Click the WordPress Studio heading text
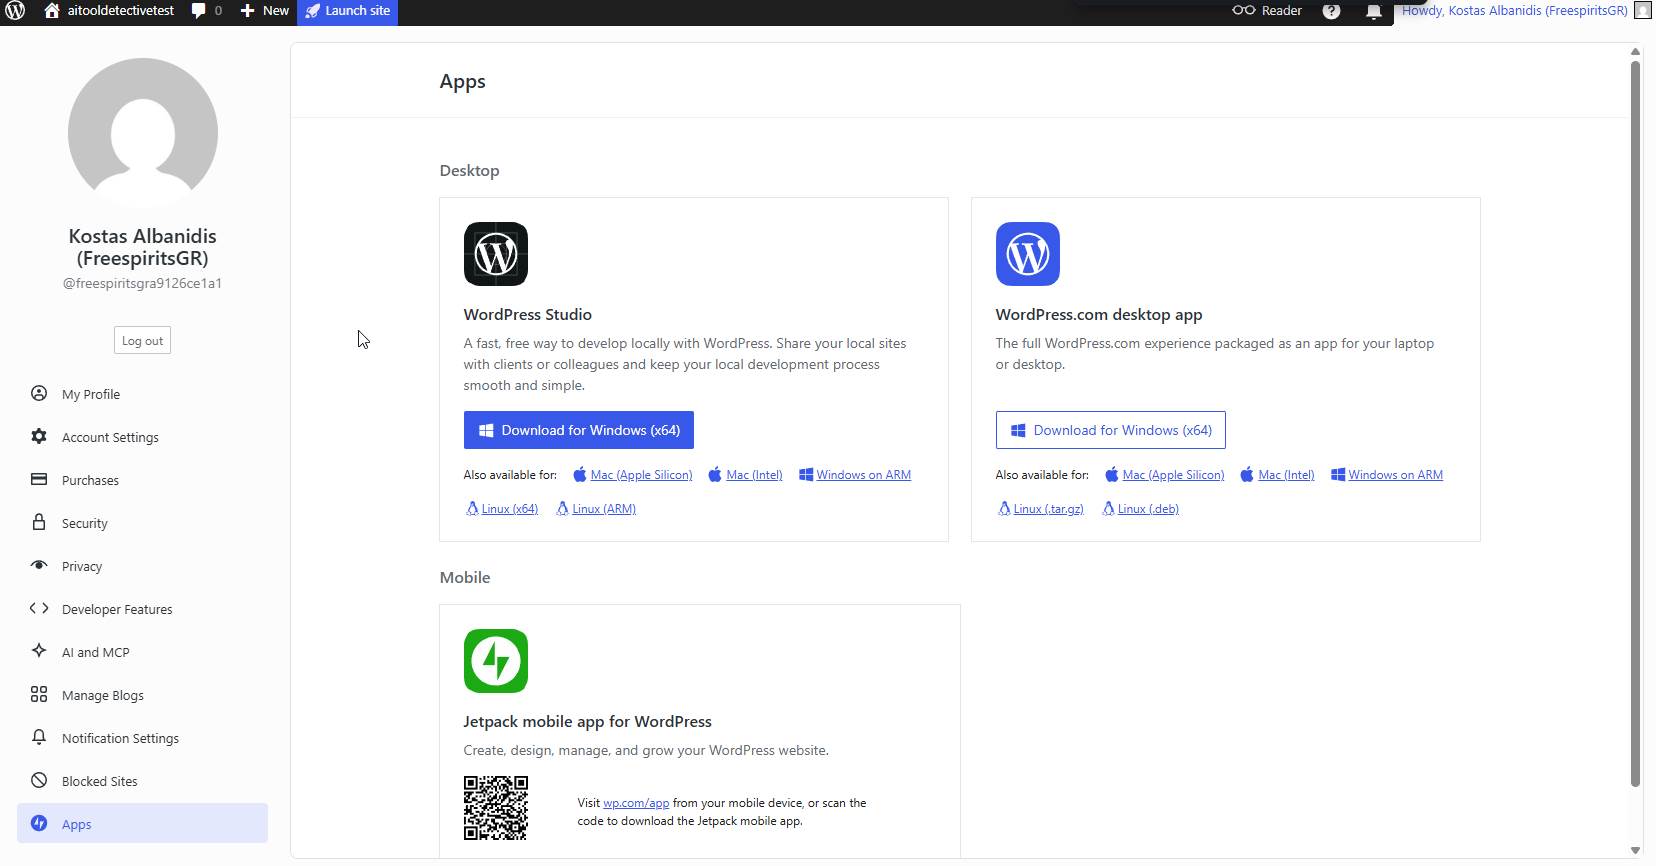The height and width of the screenshot is (866, 1656). coord(527,314)
